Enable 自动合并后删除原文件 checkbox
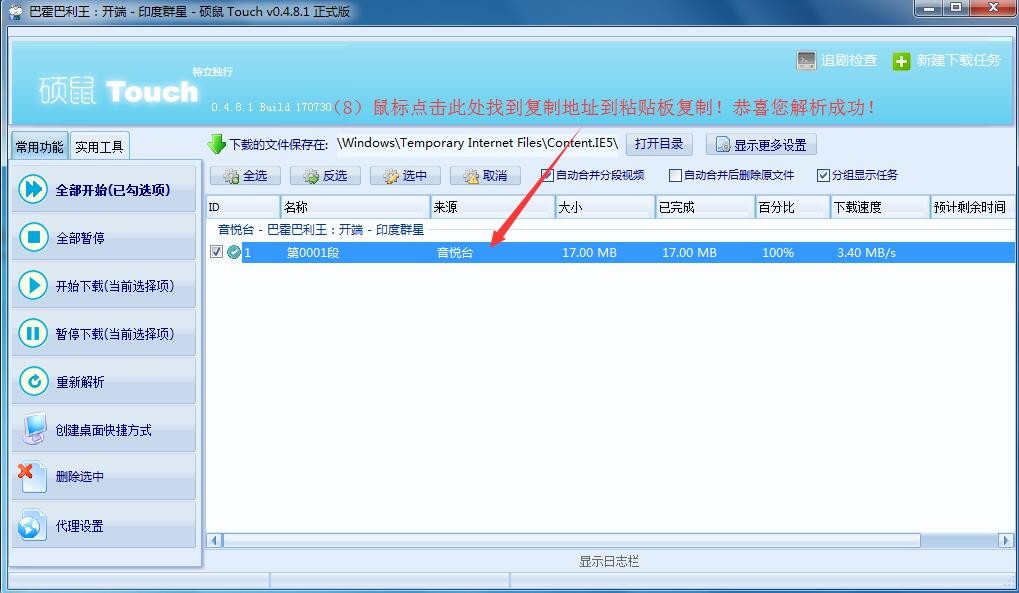This screenshot has width=1019, height=593. tap(675, 175)
